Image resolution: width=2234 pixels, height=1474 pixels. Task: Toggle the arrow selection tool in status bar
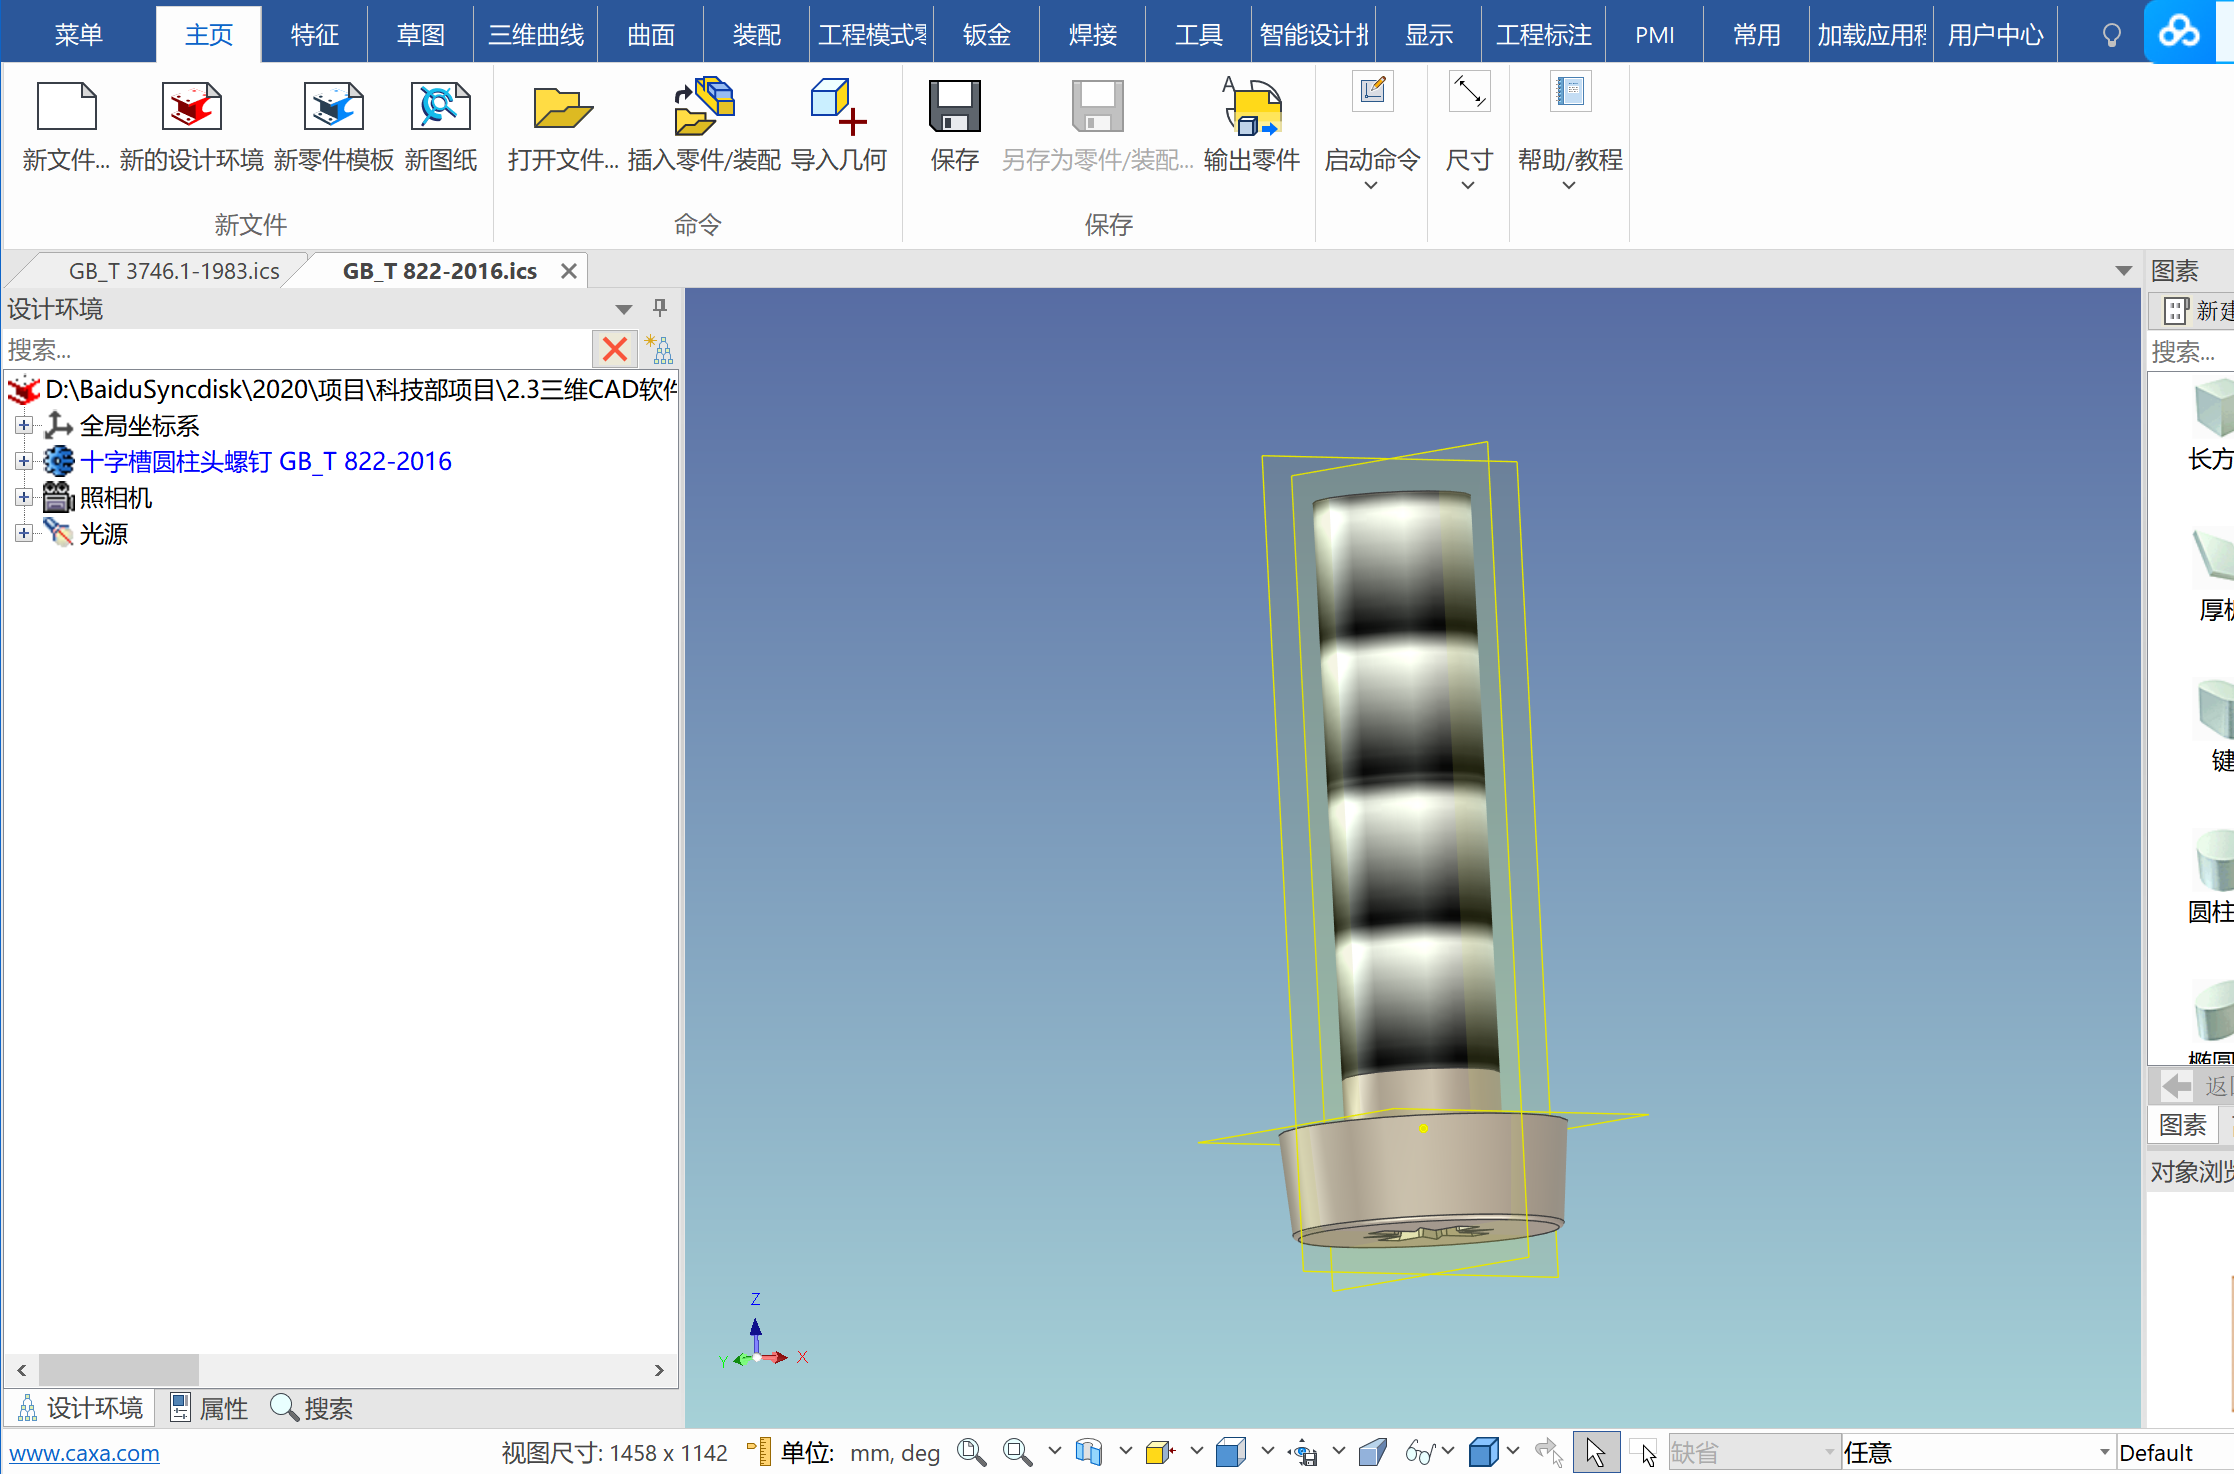coord(1595,1452)
